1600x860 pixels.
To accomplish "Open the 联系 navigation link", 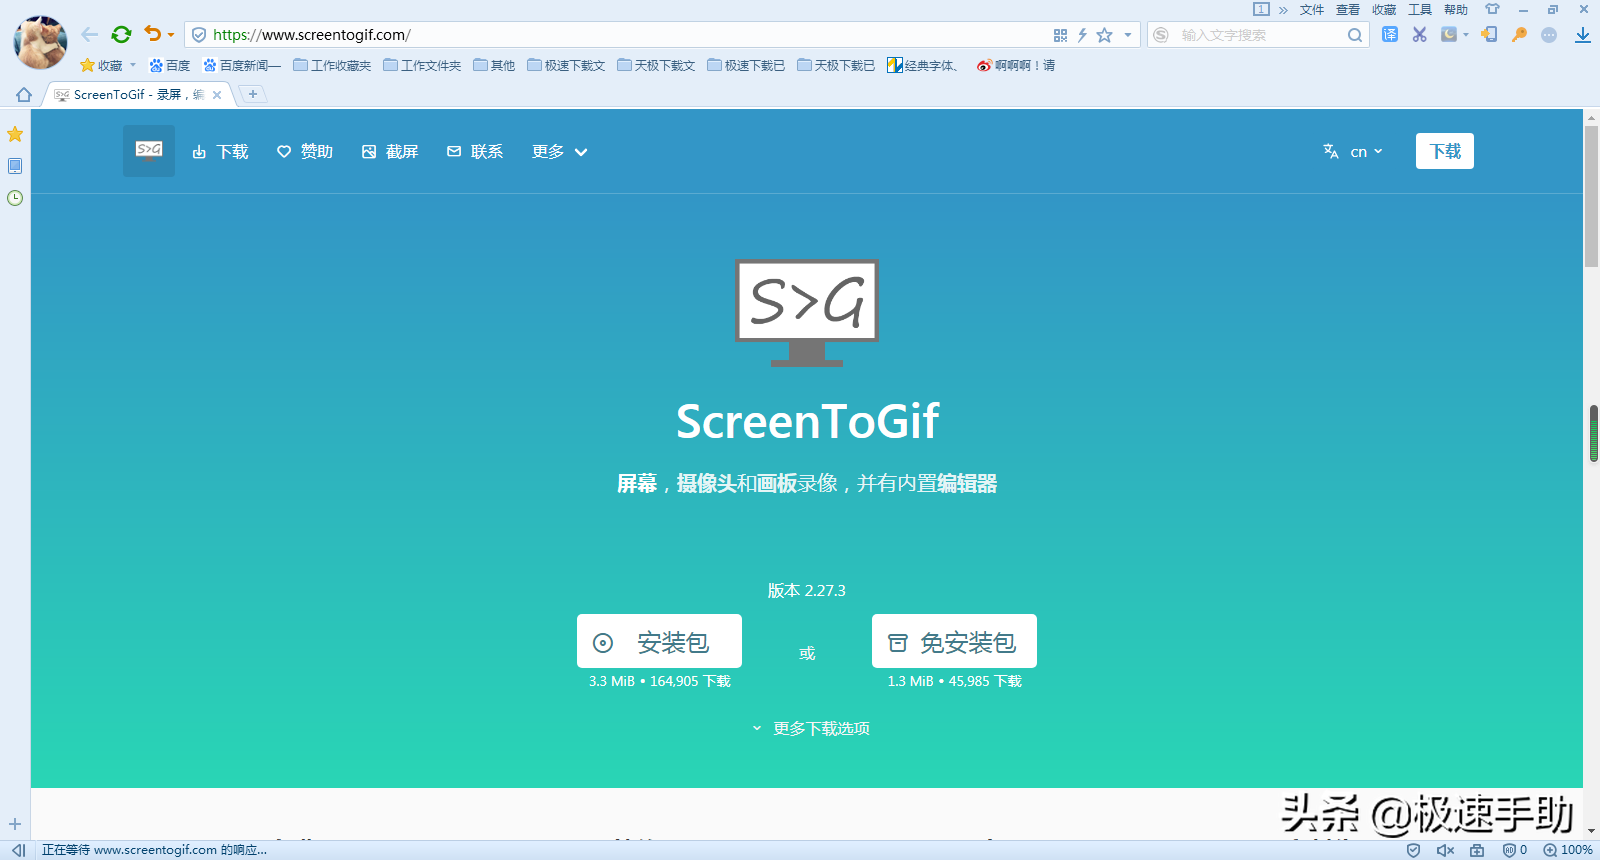I will [475, 151].
